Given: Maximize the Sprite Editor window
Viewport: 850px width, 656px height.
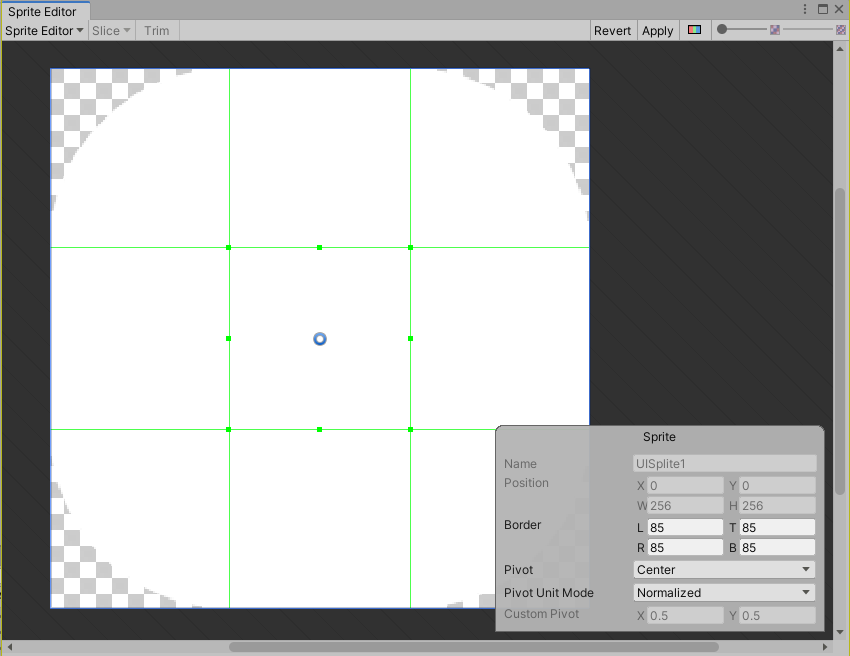Looking at the screenshot, I should click(x=823, y=9).
